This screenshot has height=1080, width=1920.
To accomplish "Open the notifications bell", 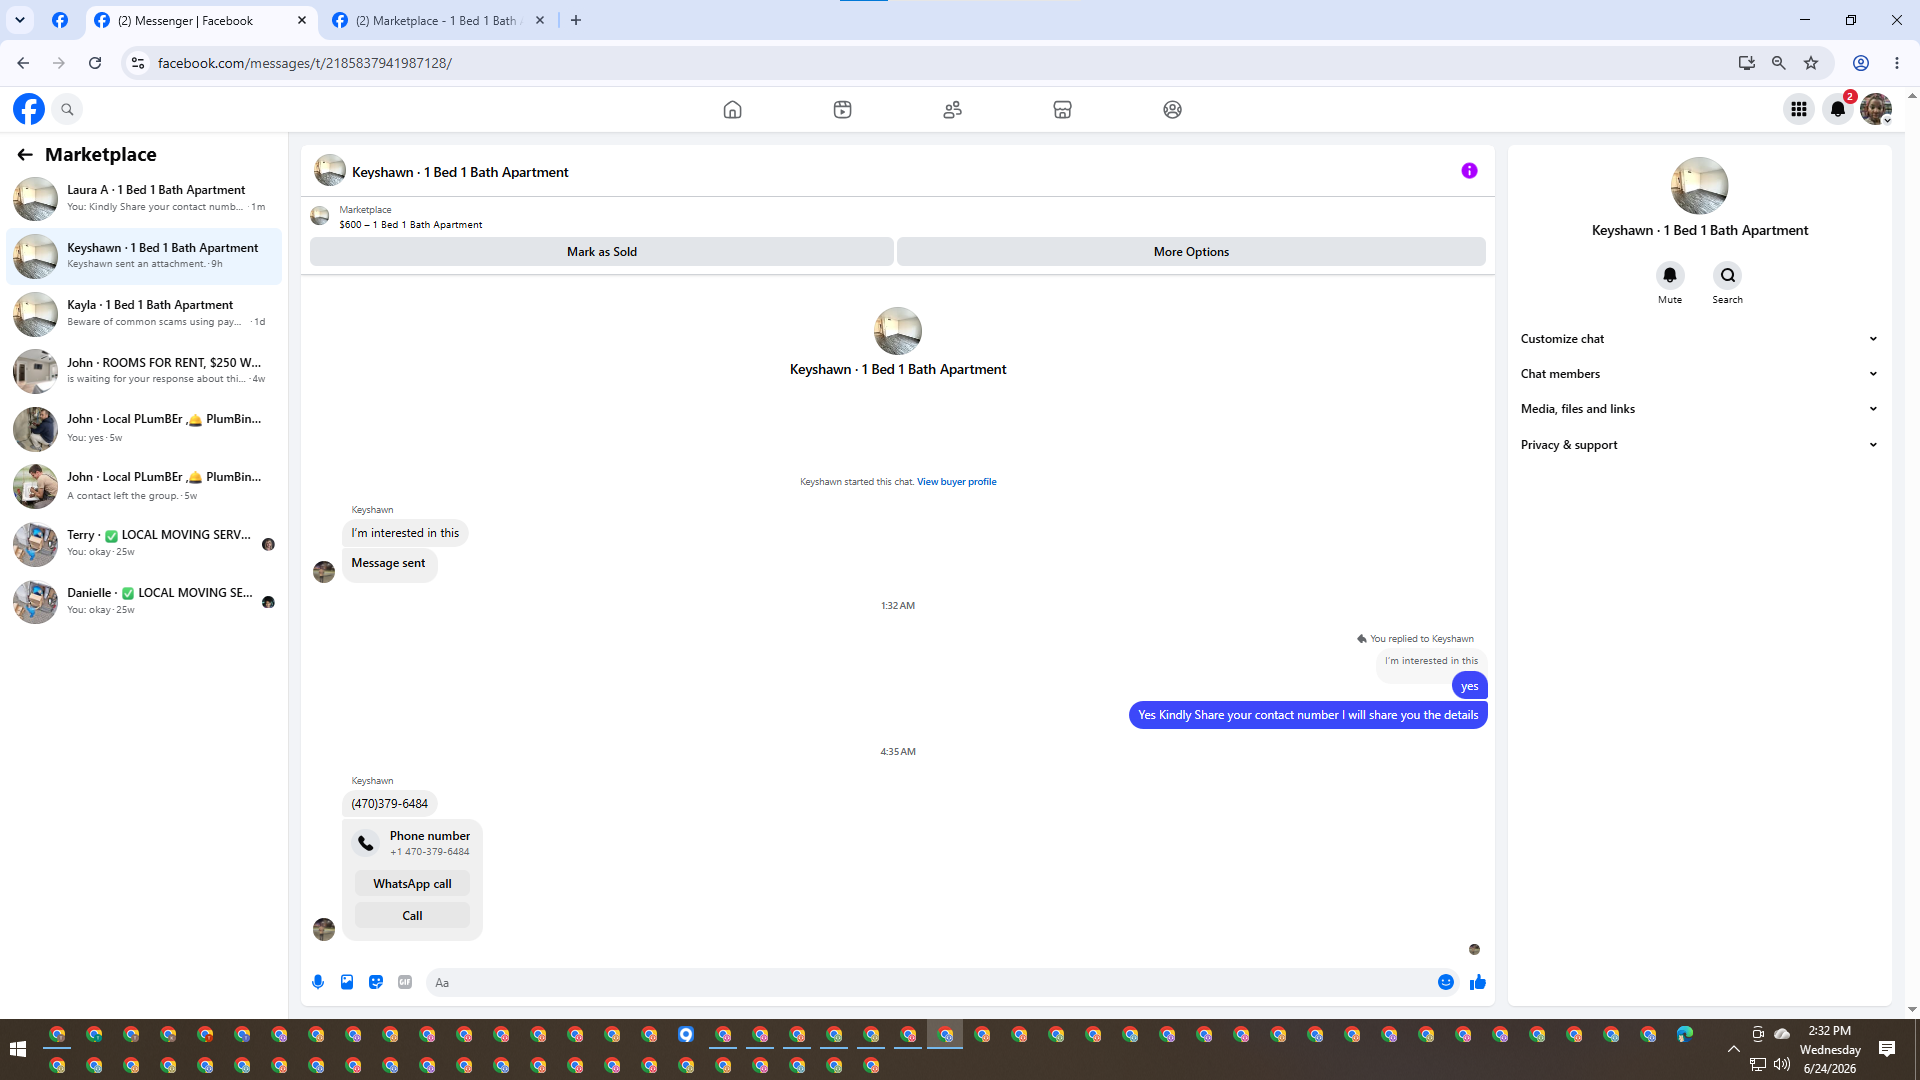I will pos(1838,109).
